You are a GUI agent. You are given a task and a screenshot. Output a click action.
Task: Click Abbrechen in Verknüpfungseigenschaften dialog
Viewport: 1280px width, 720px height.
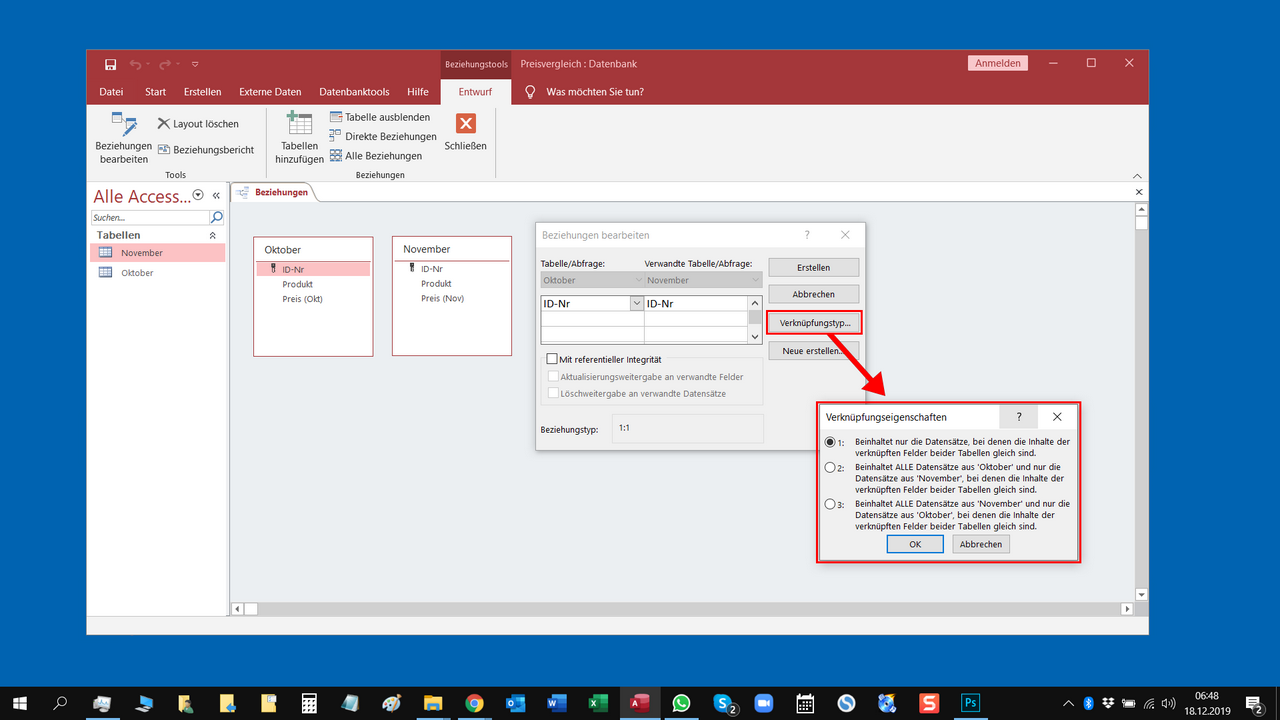[x=980, y=544]
